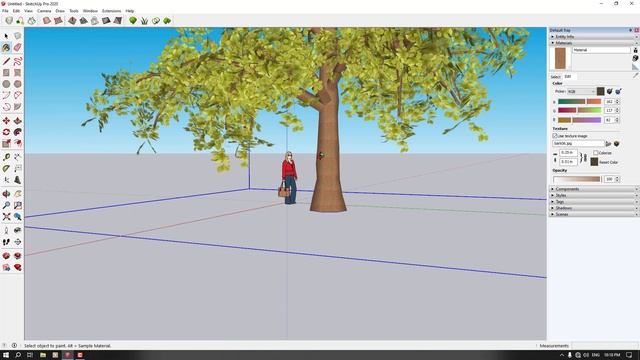This screenshot has width=640, height=360.
Task: Click the picker color swatch
Action: pos(600,91)
